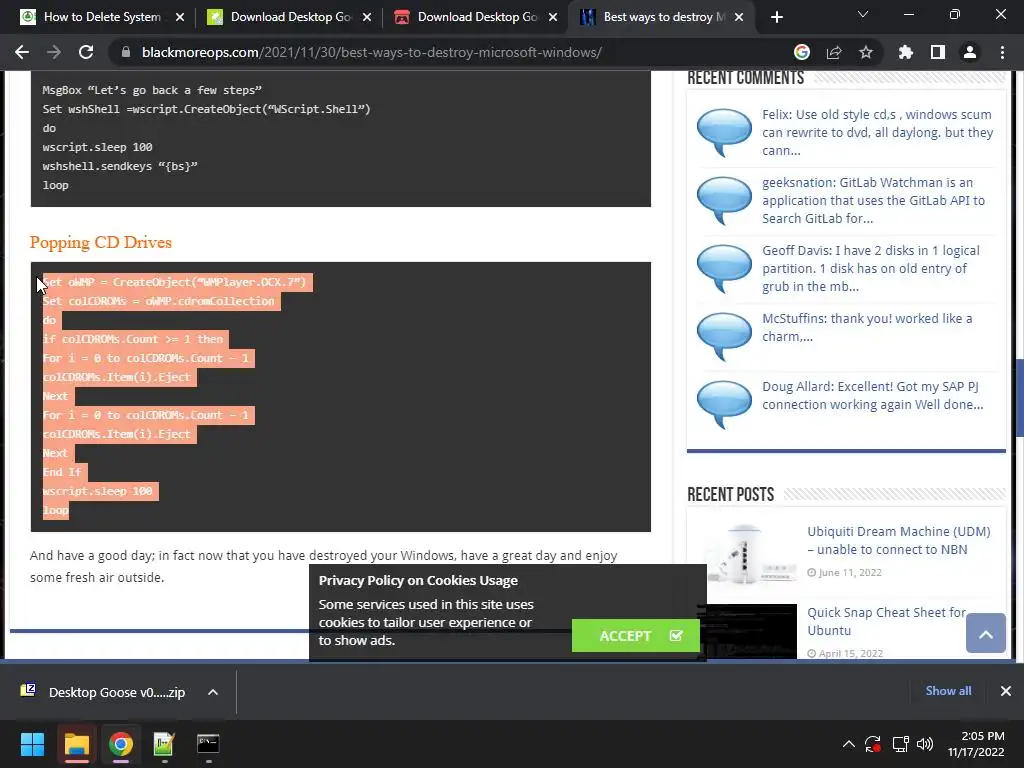This screenshot has width=1024, height=768.
Task: Open Windows Start menu
Action: (32, 744)
